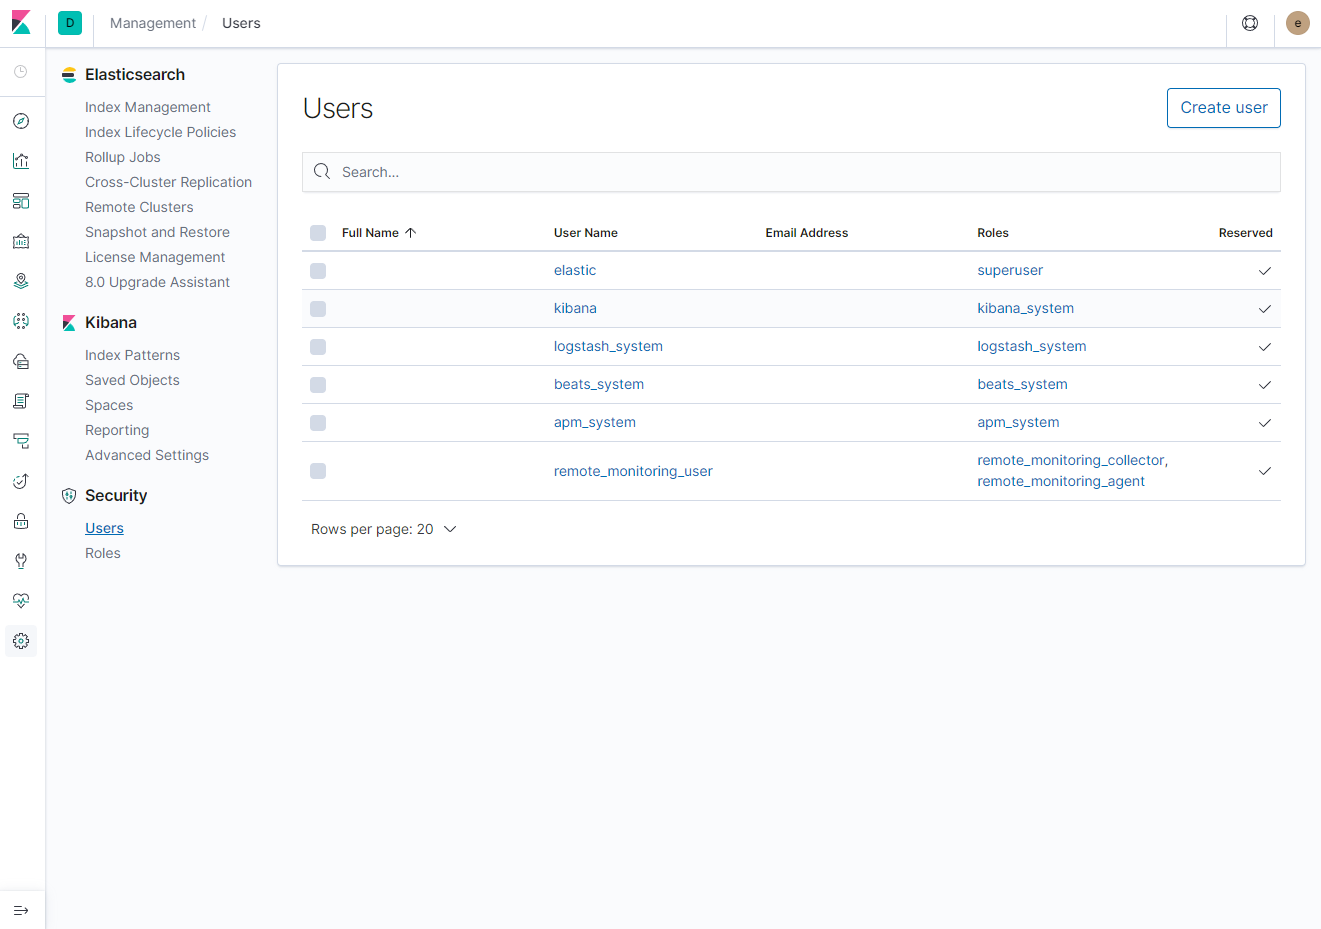Sort by the User Name column header

[586, 233]
